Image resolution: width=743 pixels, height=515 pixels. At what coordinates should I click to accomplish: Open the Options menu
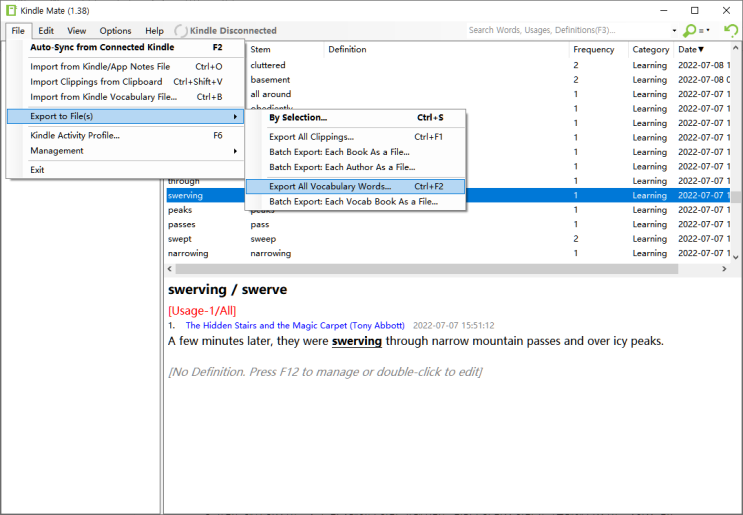[115, 31]
